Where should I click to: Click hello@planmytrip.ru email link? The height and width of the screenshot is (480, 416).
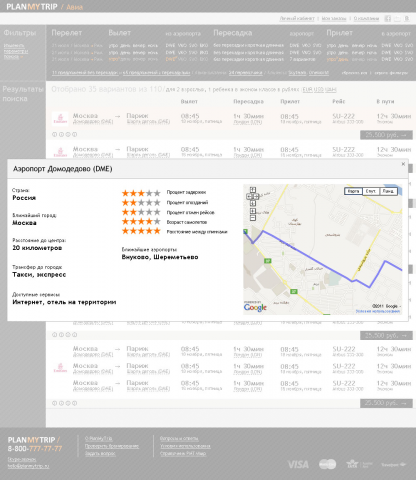28,466
